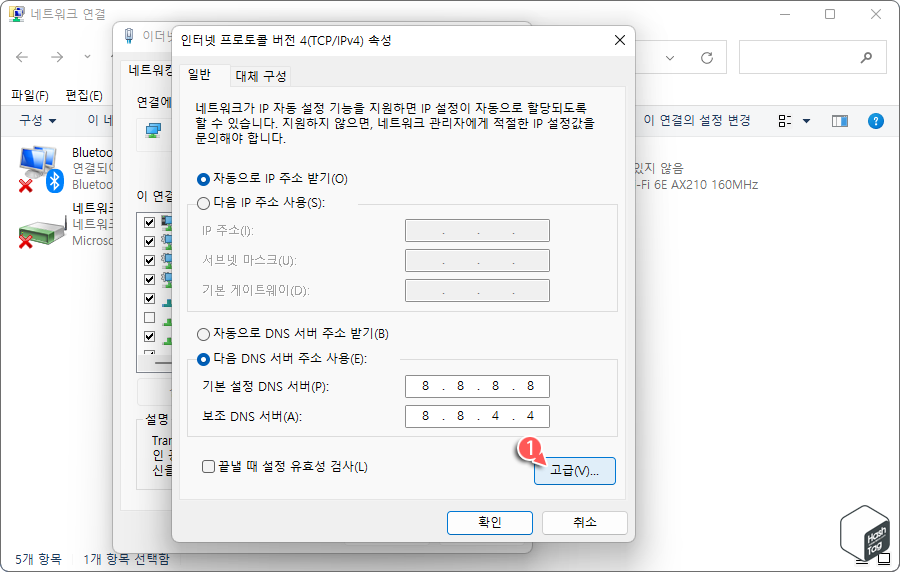This screenshot has height=572, width=900.
Task: Go forward with the Explorer forward arrow
Action: pos(57,57)
